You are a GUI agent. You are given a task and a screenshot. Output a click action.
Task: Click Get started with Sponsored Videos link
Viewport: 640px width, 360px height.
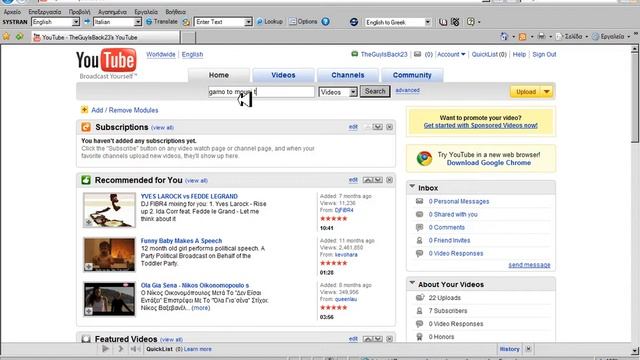click(x=480, y=125)
